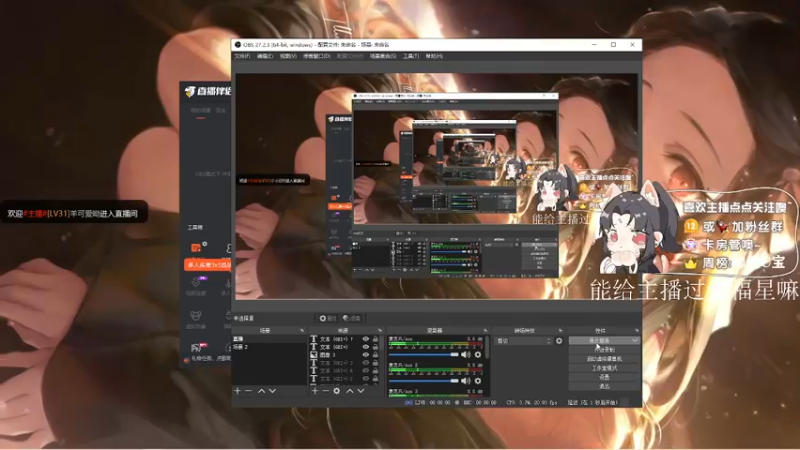Pop out the 混音器 dock using its header icon

click(485, 331)
